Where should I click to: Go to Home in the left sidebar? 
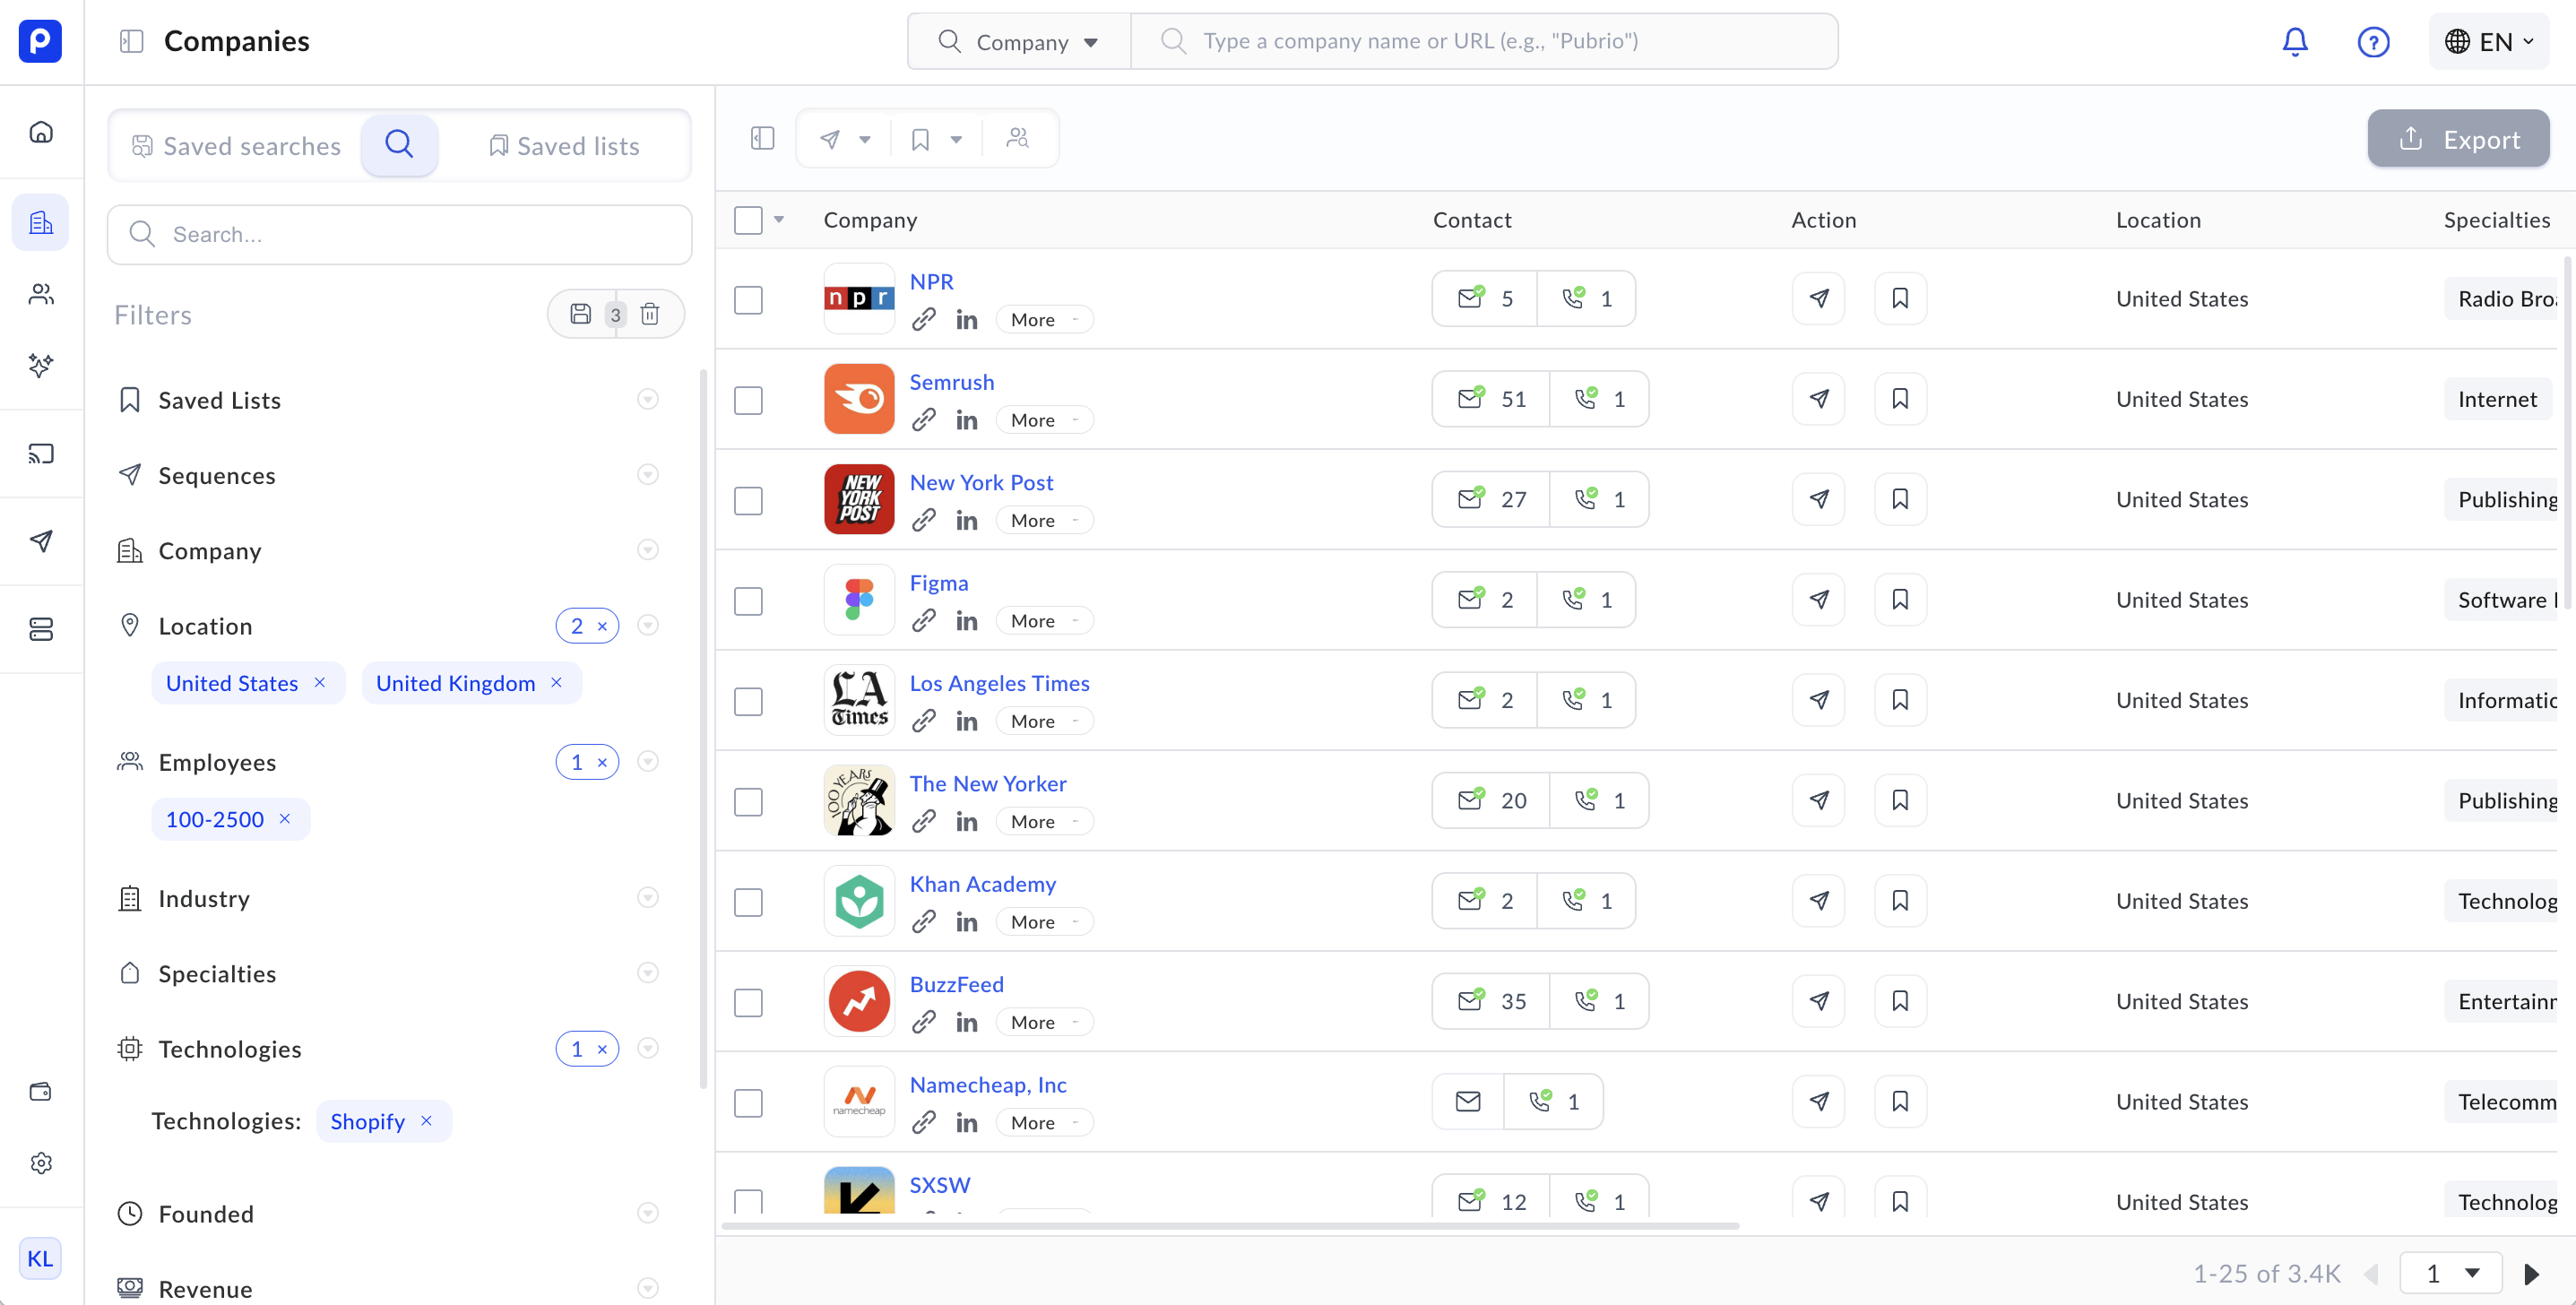[41, 132]
